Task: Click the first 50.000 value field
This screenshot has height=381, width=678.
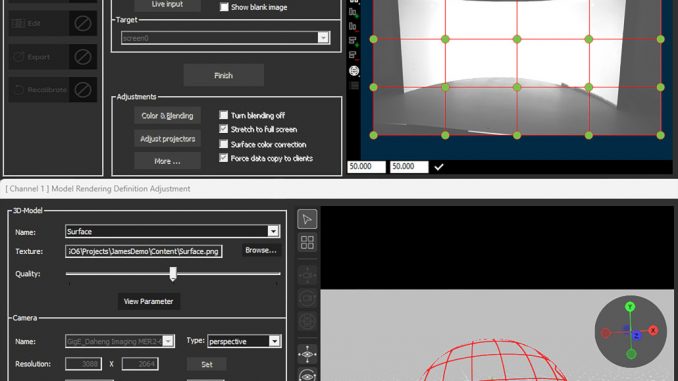Action: click(x=366, y=166)
